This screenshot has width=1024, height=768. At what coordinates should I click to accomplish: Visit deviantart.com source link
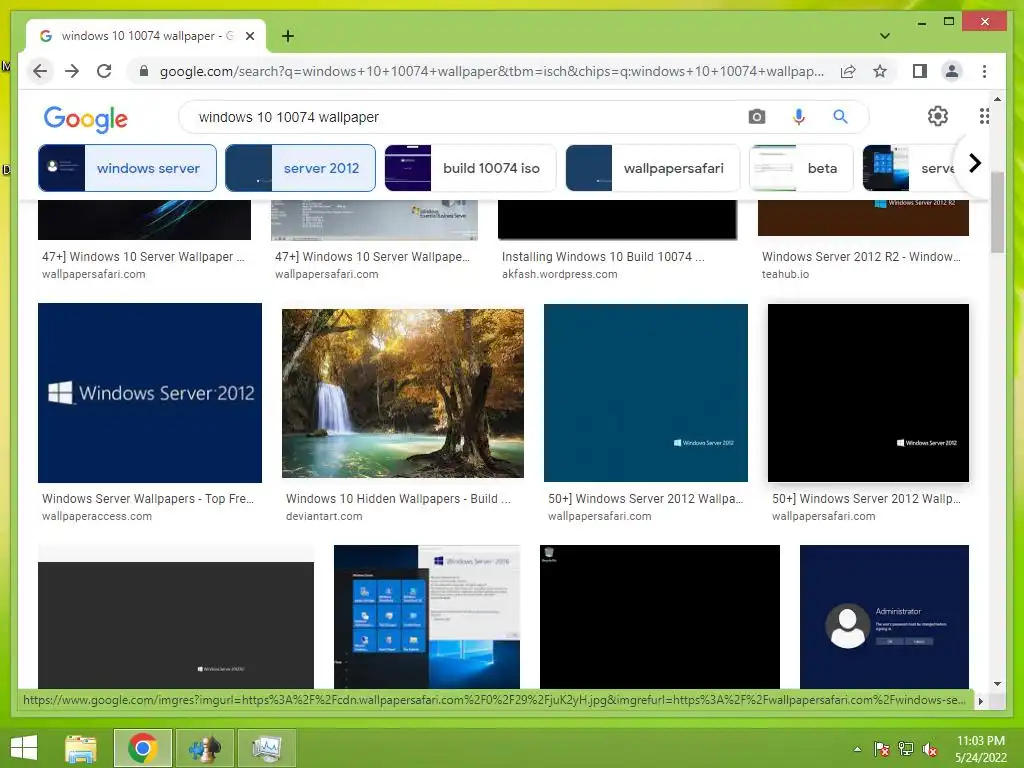324,516
